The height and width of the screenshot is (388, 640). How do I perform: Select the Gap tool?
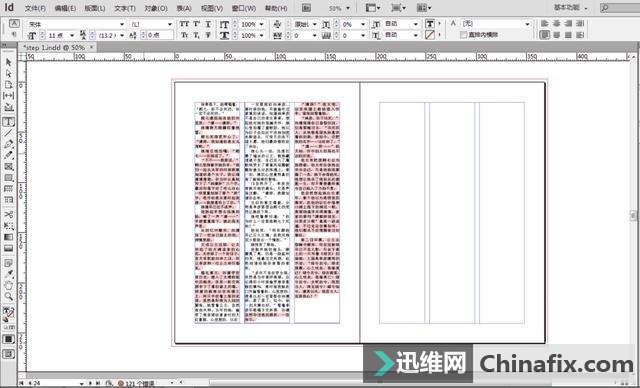pos(9,95)
